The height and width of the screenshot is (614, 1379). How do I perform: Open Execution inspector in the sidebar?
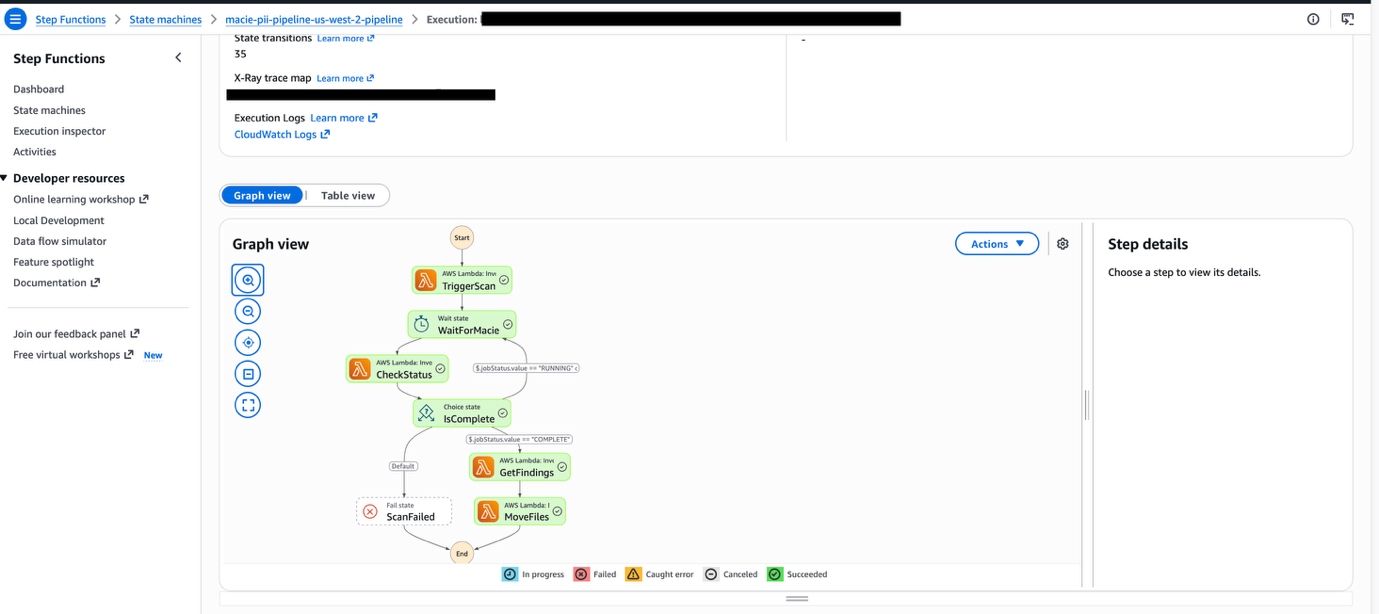pos(59,131)
